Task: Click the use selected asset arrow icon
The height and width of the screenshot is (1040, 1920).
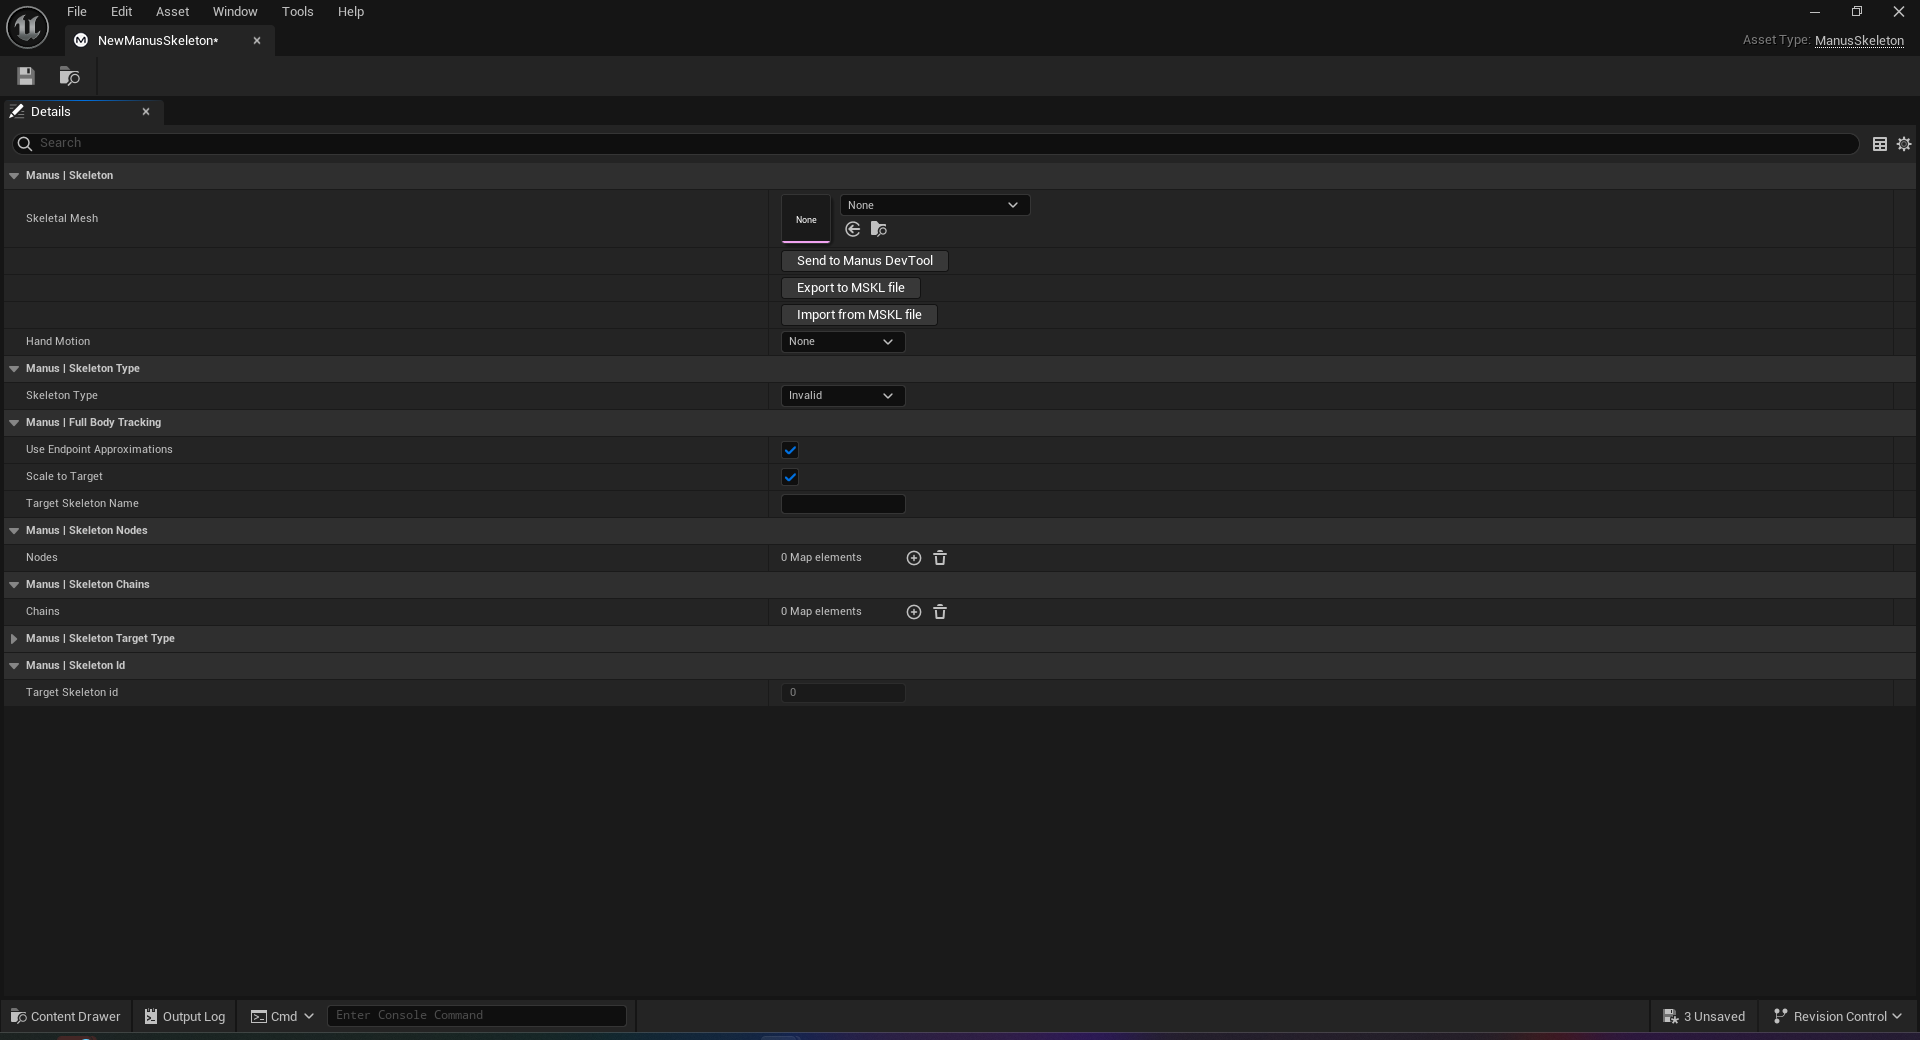Action: tap(852, 229)
